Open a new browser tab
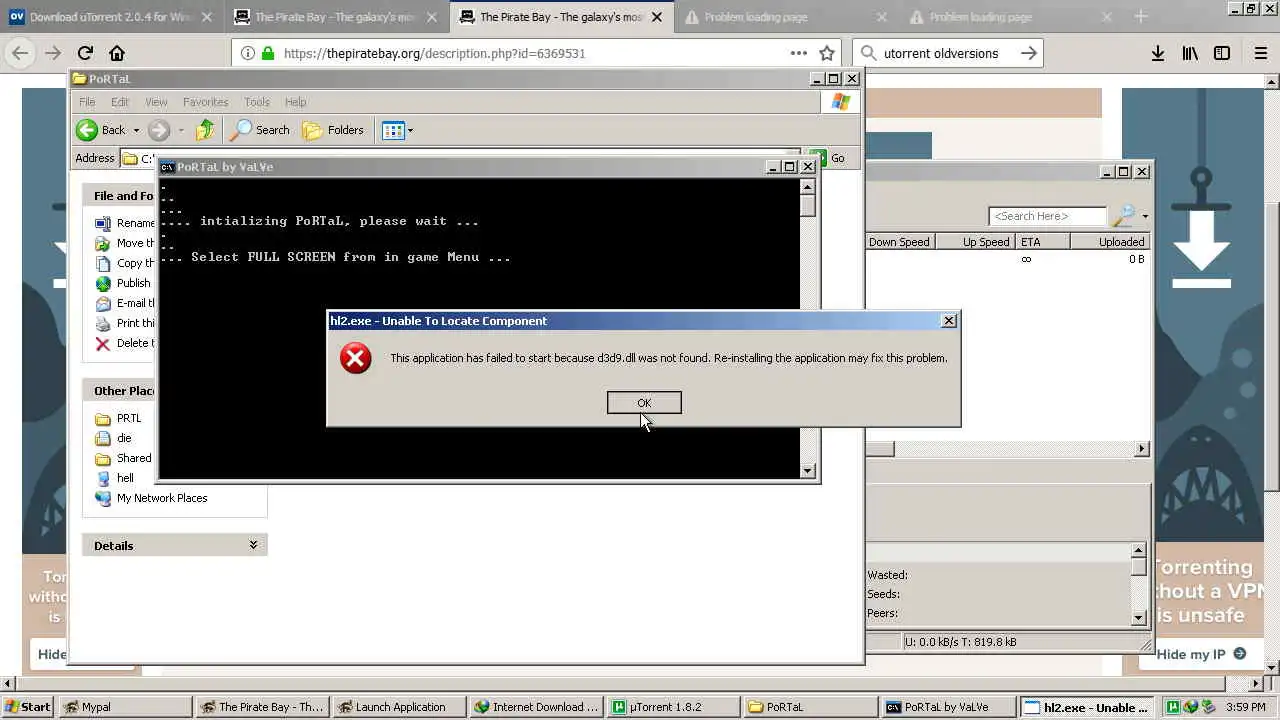Image resolution: width=1280 pixels, height=720 pixels. (1141, 17)
